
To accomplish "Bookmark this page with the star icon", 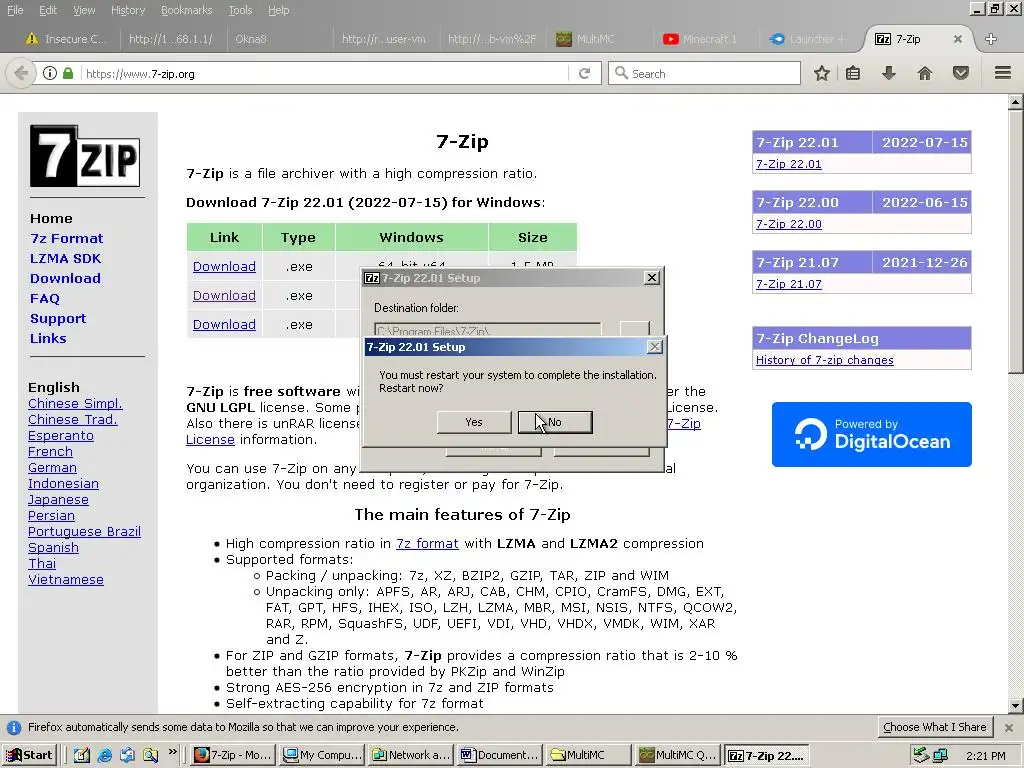I will [822, 73].
